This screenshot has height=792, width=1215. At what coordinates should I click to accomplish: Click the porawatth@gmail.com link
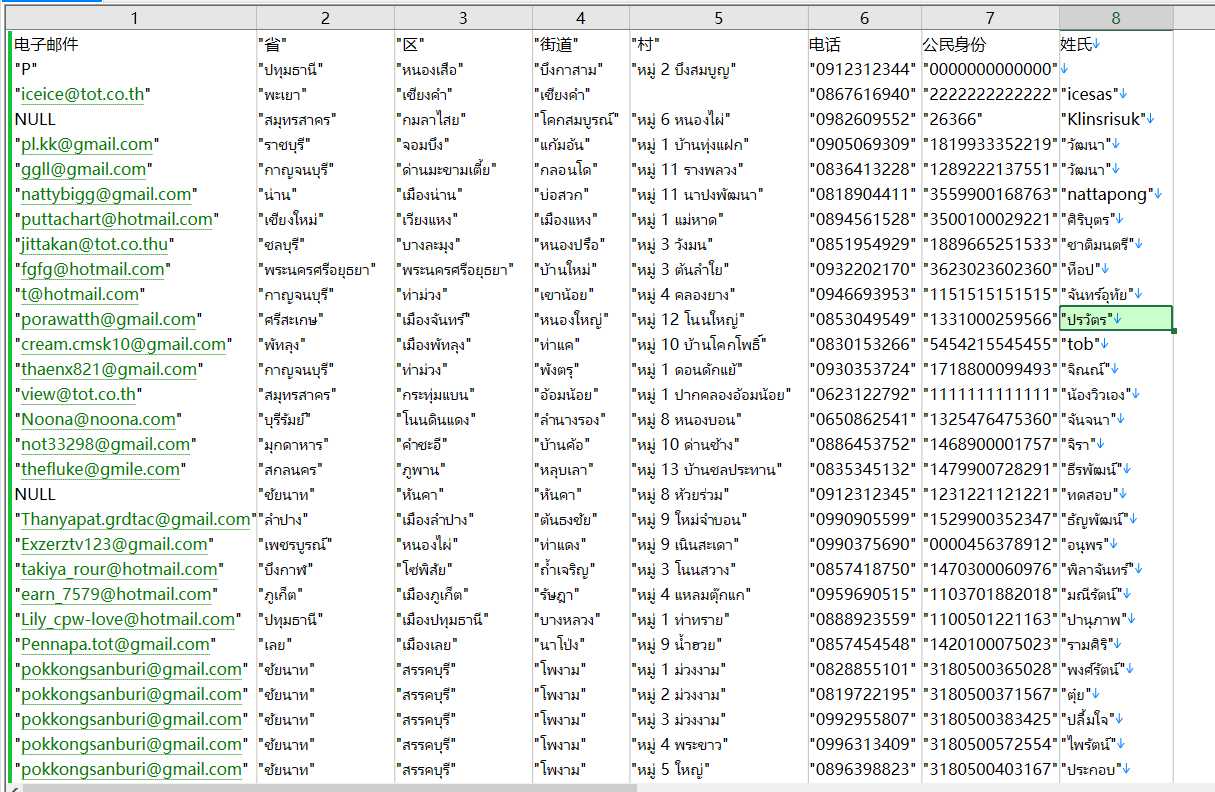pos(108,319)
